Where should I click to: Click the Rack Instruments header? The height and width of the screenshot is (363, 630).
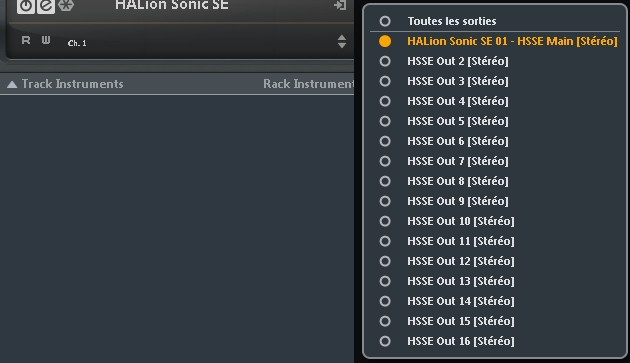tap(308, 84)
